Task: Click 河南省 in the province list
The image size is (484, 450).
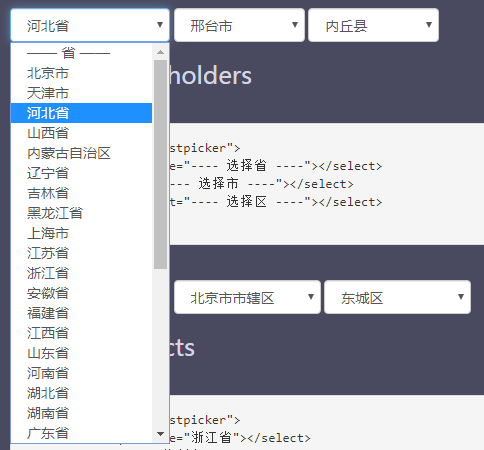Action: coord(81,373)
